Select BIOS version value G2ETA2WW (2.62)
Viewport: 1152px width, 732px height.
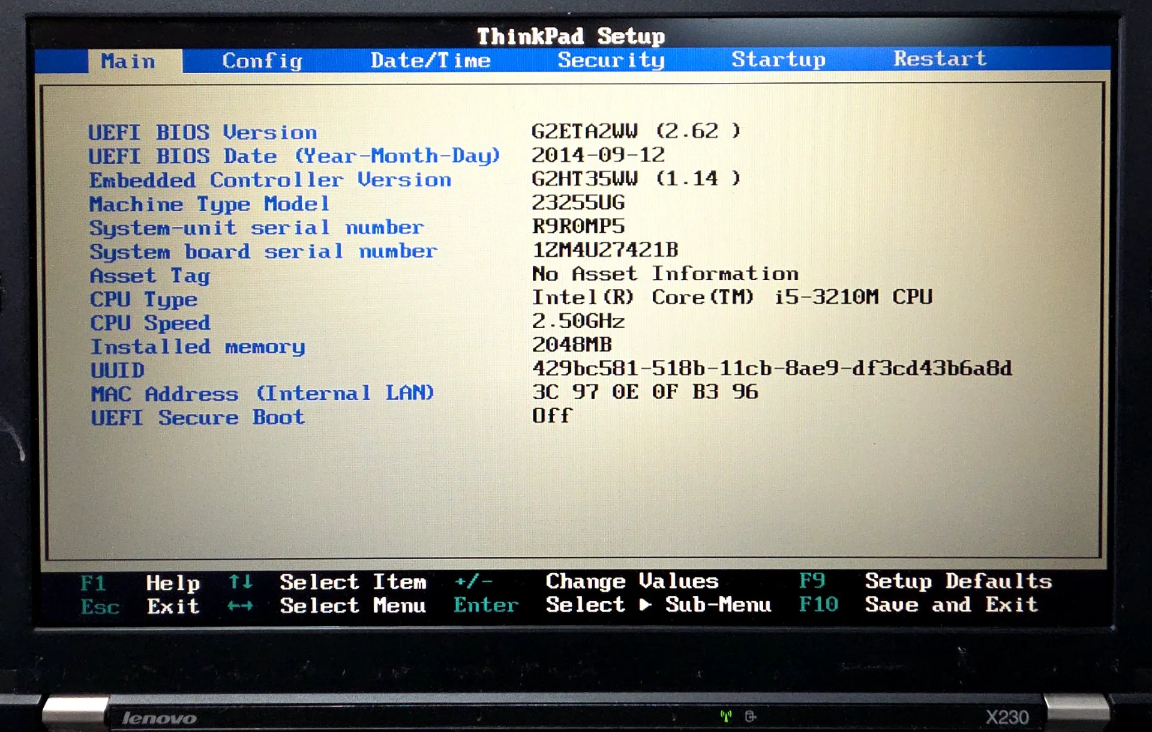pyautogui.click(x=636, y=131)
